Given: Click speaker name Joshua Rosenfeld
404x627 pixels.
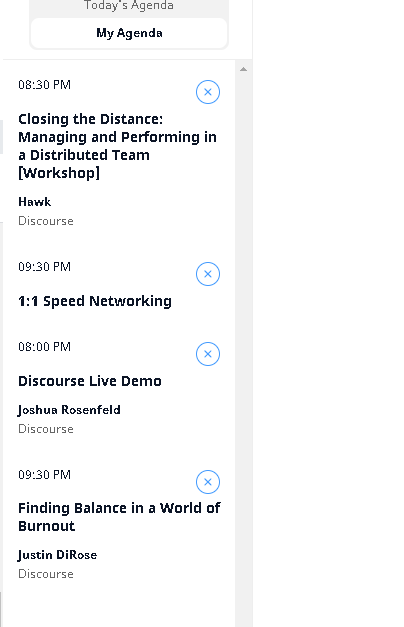Looking at the screenshot, I should point(69,410).
